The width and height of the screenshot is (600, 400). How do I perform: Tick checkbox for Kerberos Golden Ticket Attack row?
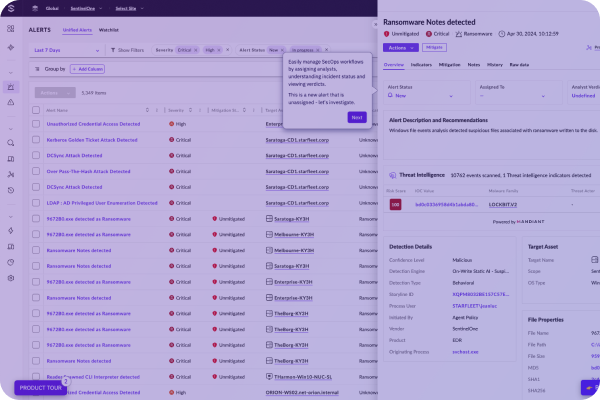click(37, 140)
